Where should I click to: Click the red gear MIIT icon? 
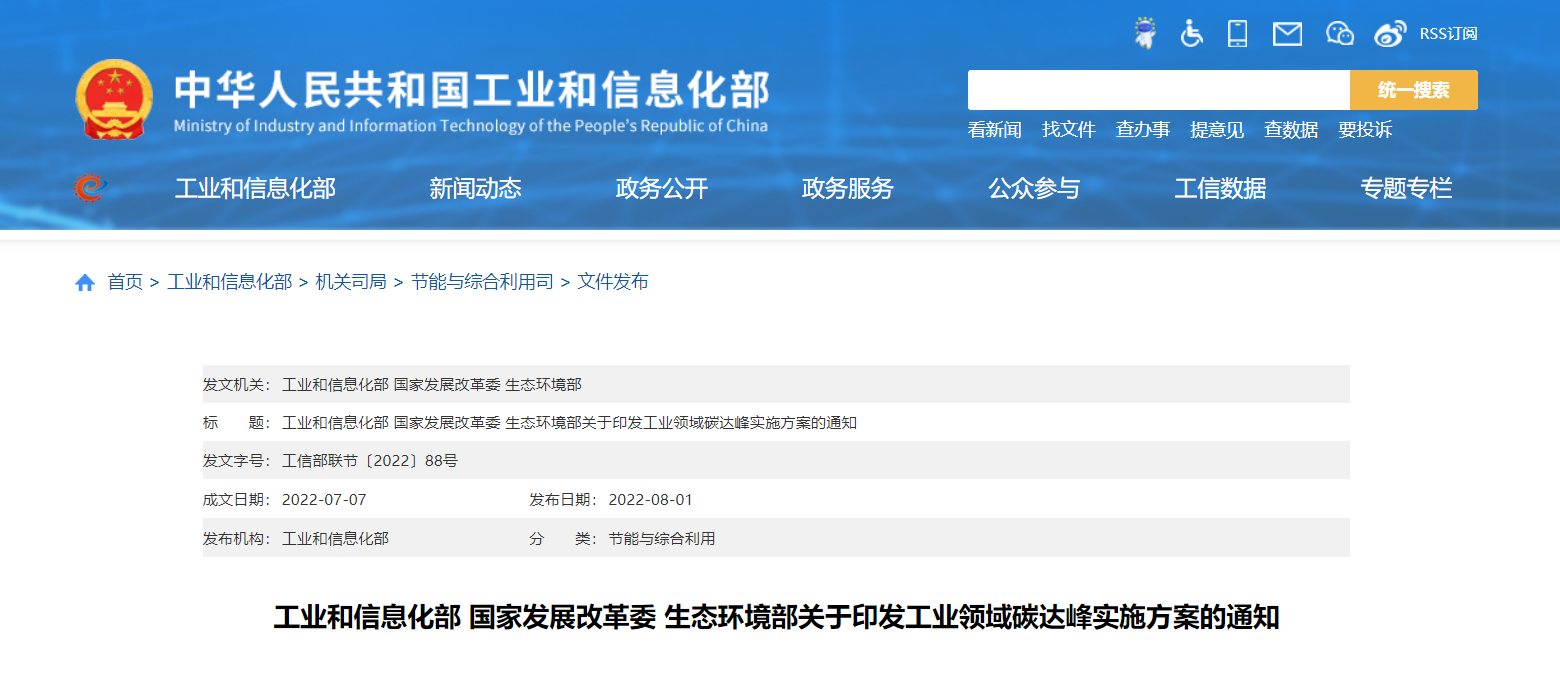(x=89, y=188)
